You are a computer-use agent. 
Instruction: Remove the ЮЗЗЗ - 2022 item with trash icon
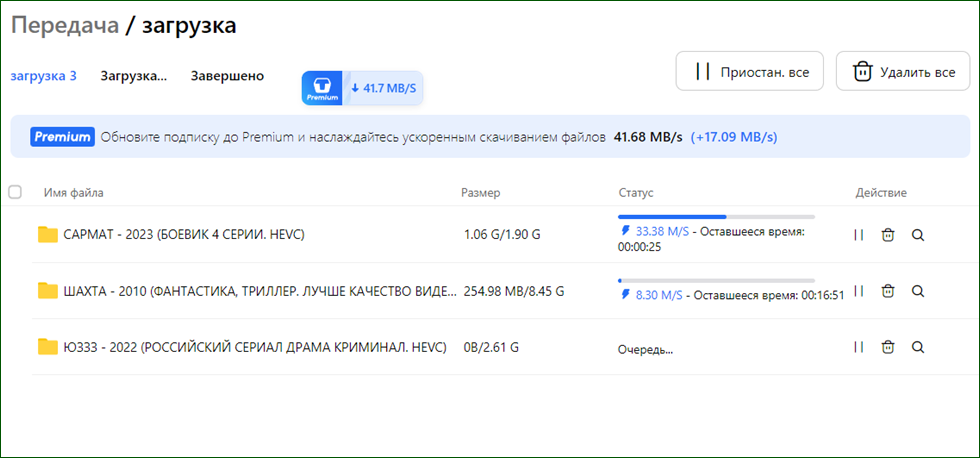click(888, 347)
